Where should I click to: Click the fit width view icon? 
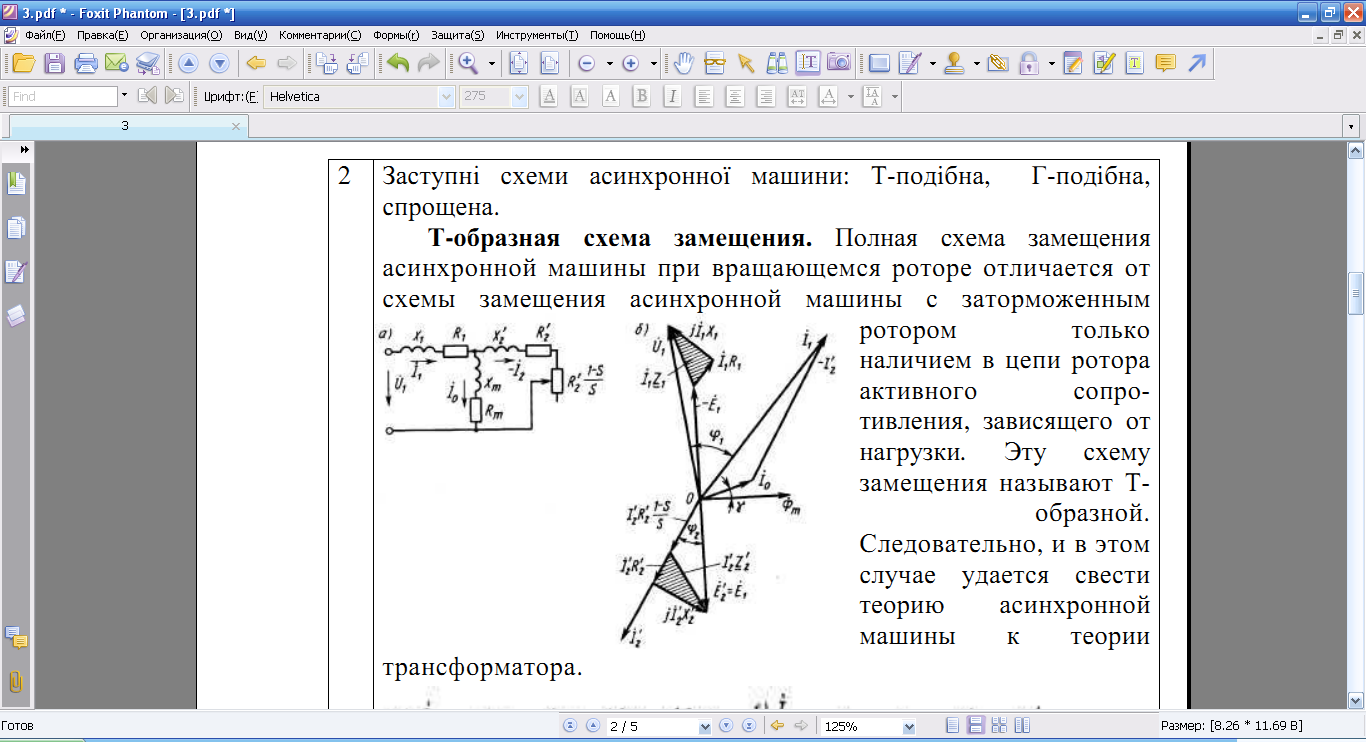pyautogui.click(x=549, y=63)
